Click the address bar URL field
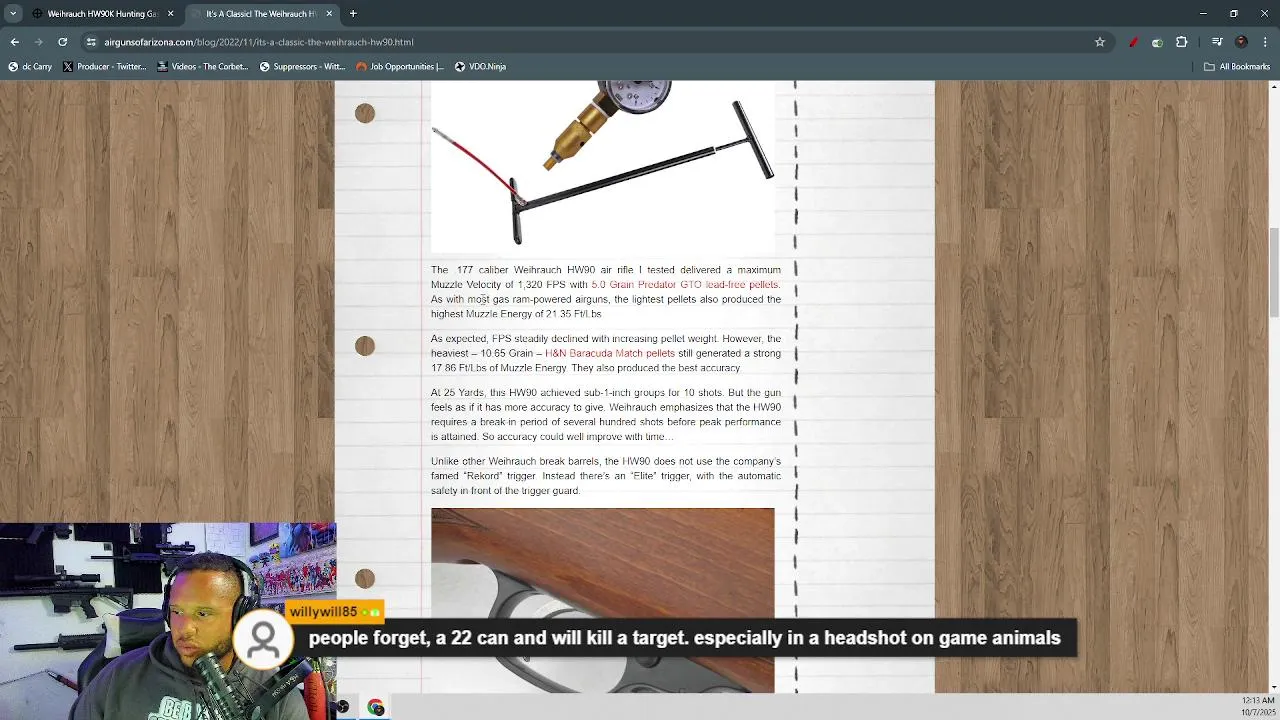 590,42
